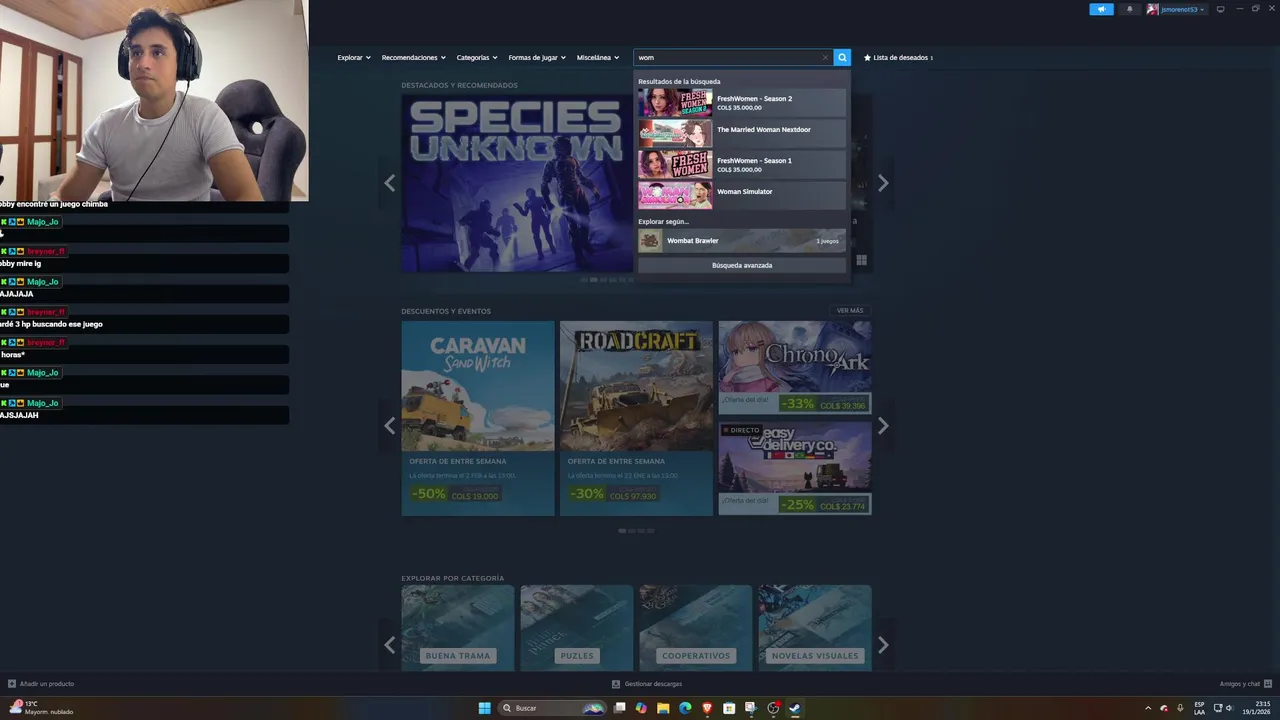Go to next featured game arrow
This screenshot has width=1280, height=720.
point(883,183)
